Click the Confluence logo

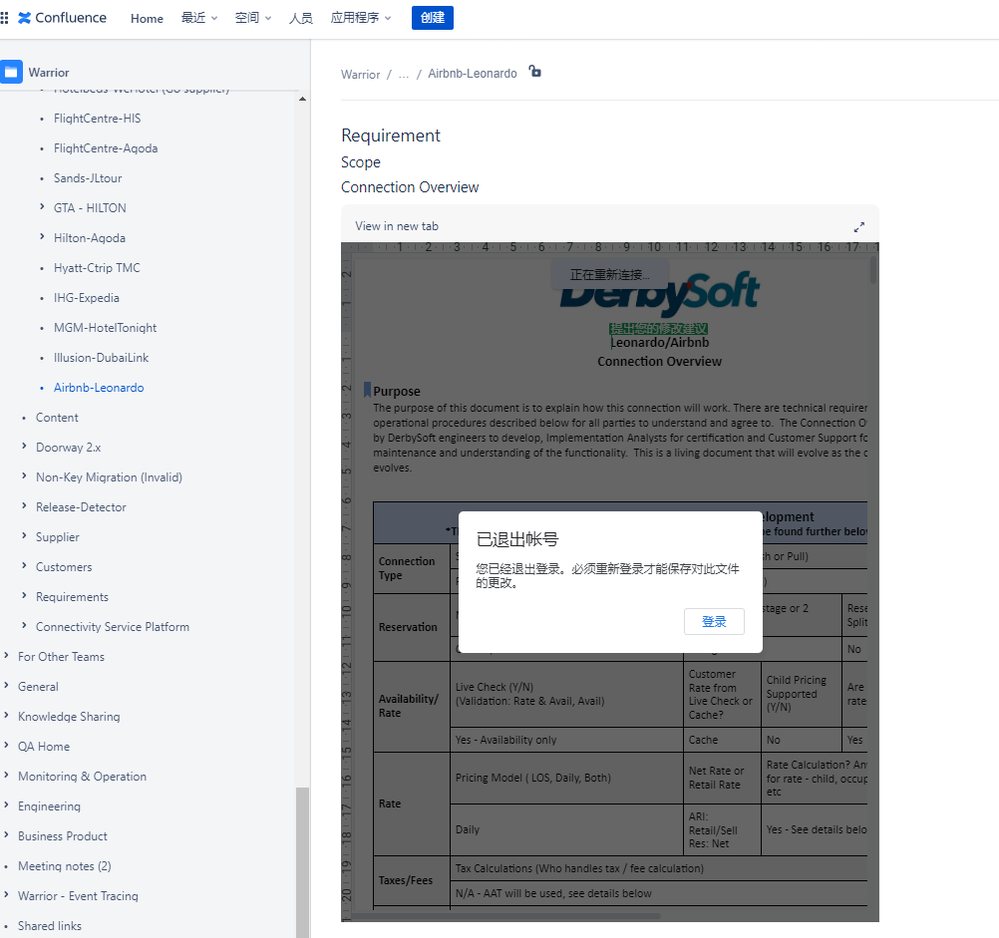click(62, 18)
